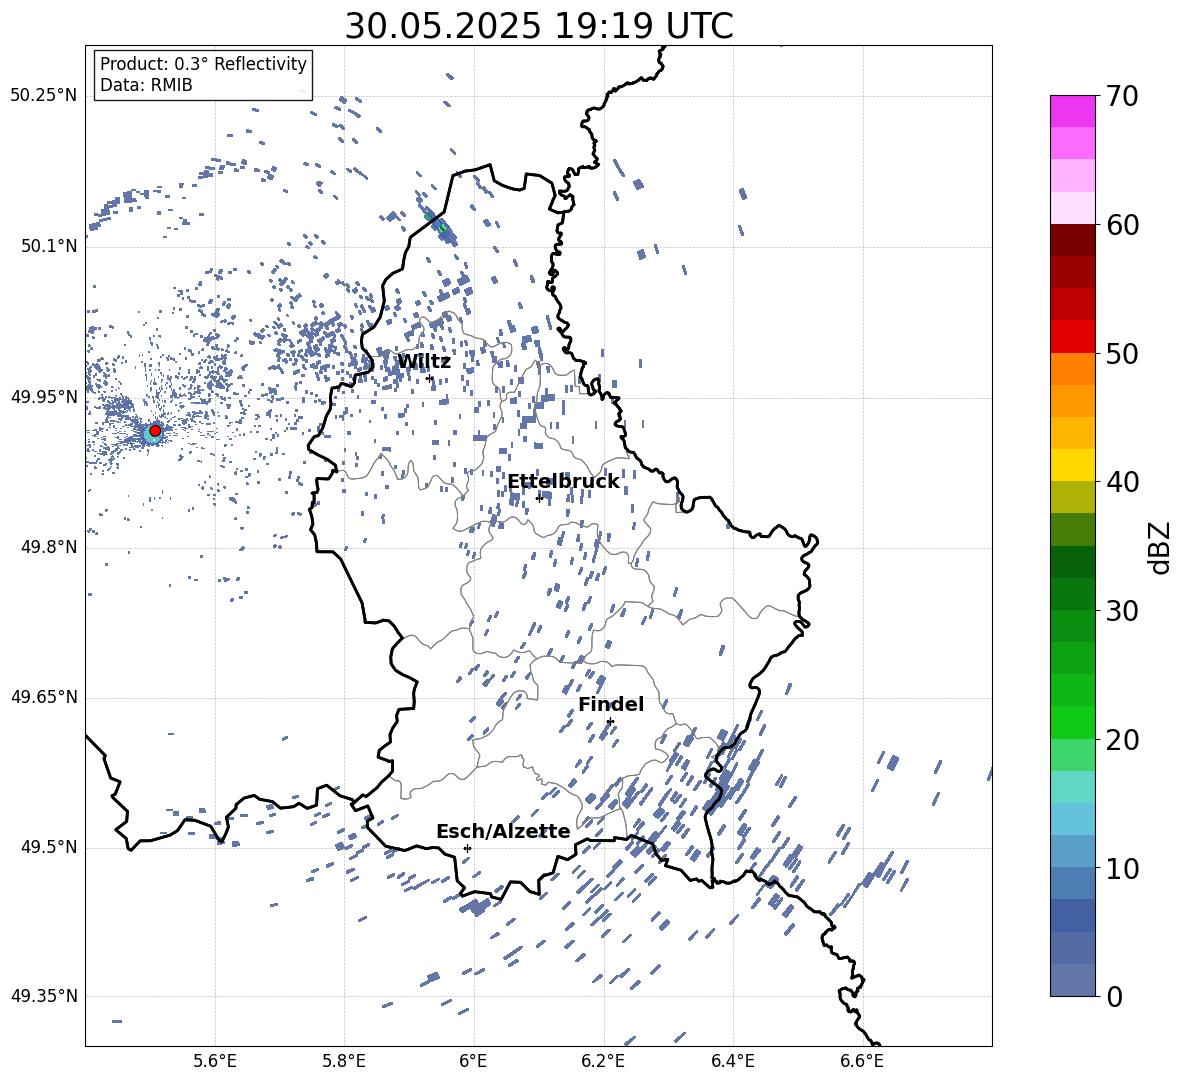1184x1081 pixels.
Task: Click the 5.6°E longitude label
Action: coord(215,1061)
